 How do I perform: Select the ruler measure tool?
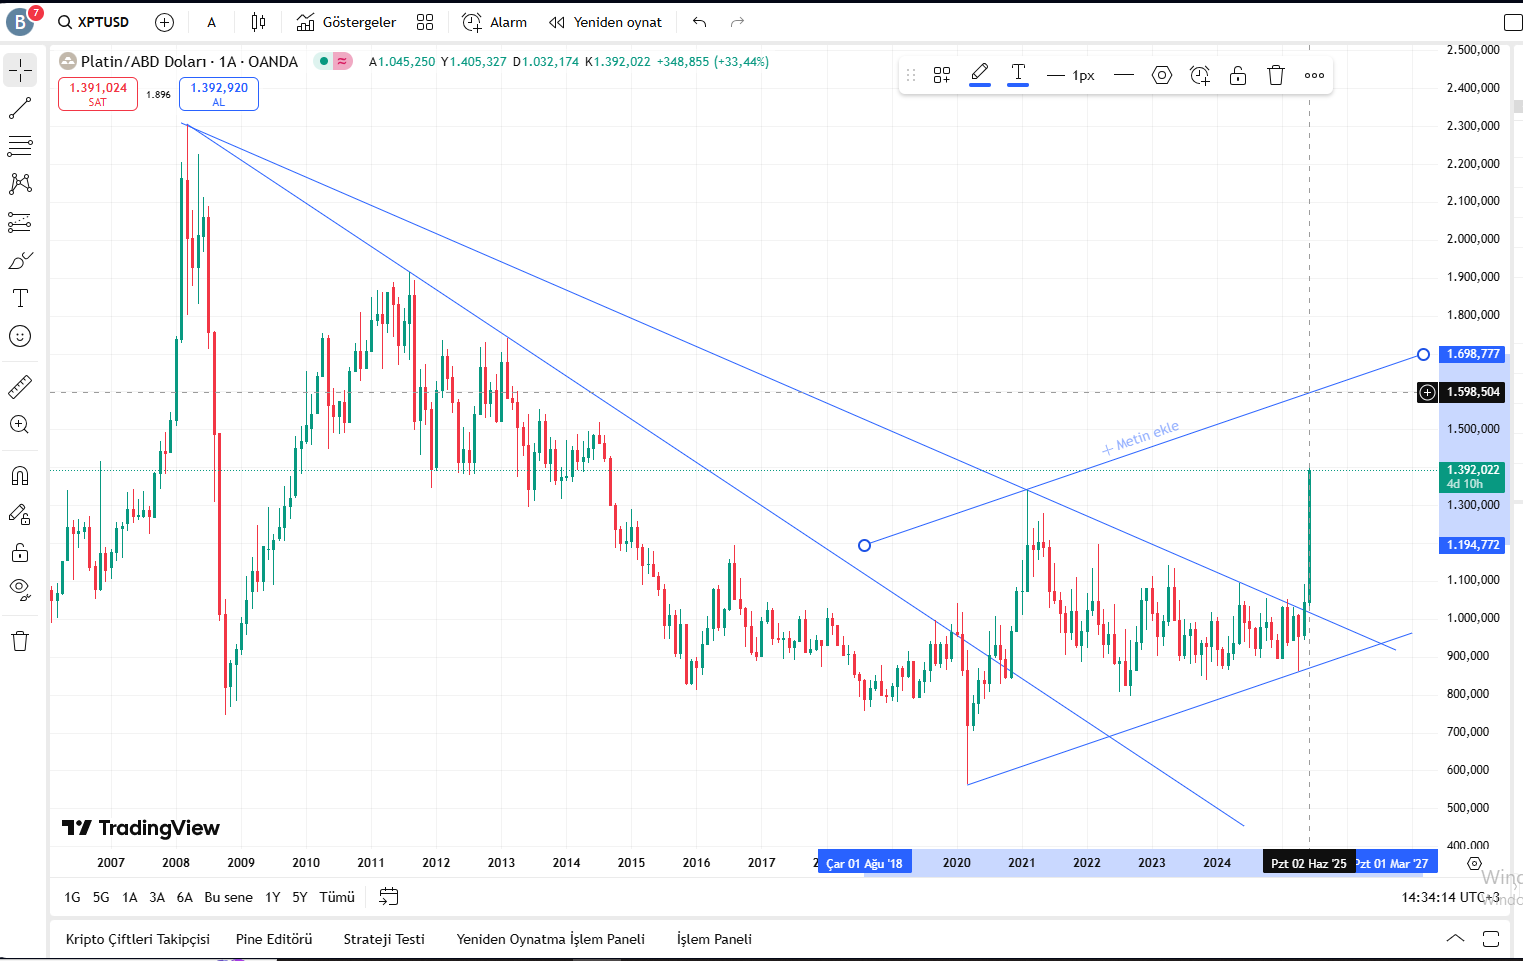pos(20,386)
